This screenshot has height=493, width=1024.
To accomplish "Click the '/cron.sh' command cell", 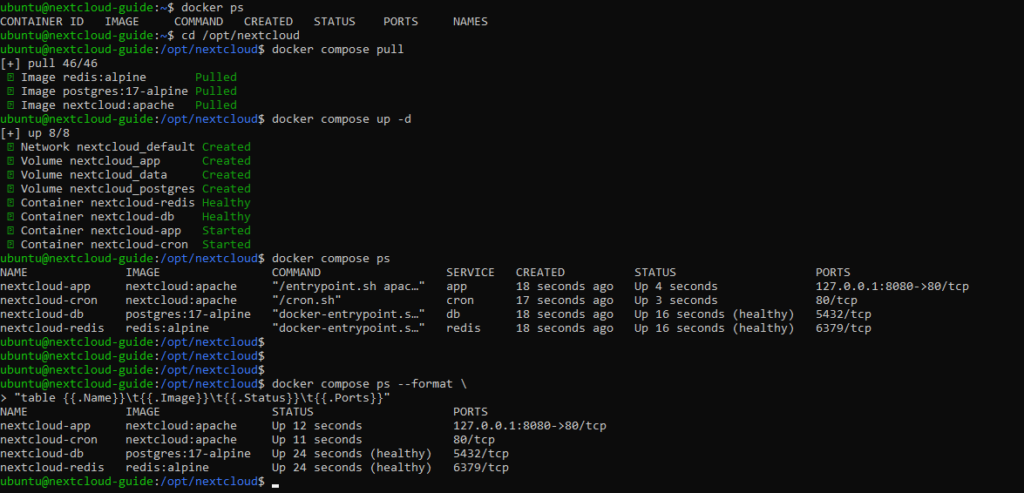I will (307, 300).
